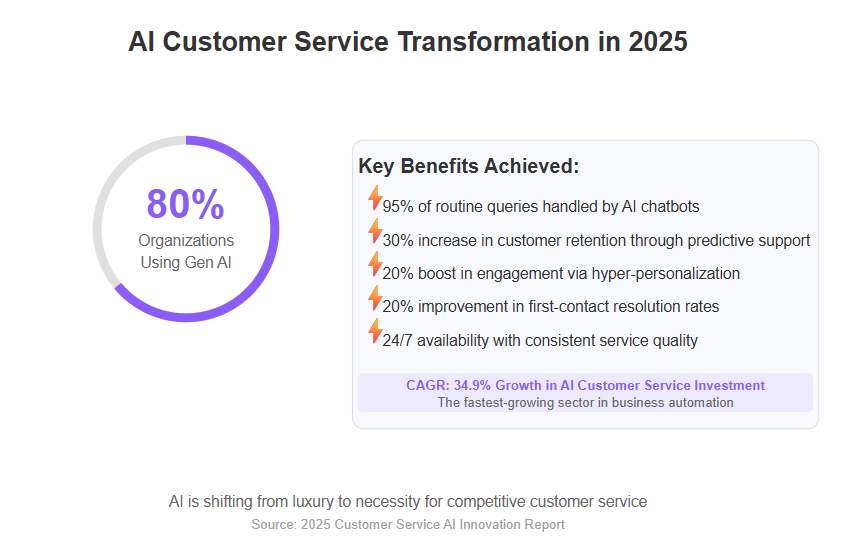This screenshot has height=548, width=852.
Task: Select the hyper-personalization engagement benefit text
Action: click(x=561, y=273)
